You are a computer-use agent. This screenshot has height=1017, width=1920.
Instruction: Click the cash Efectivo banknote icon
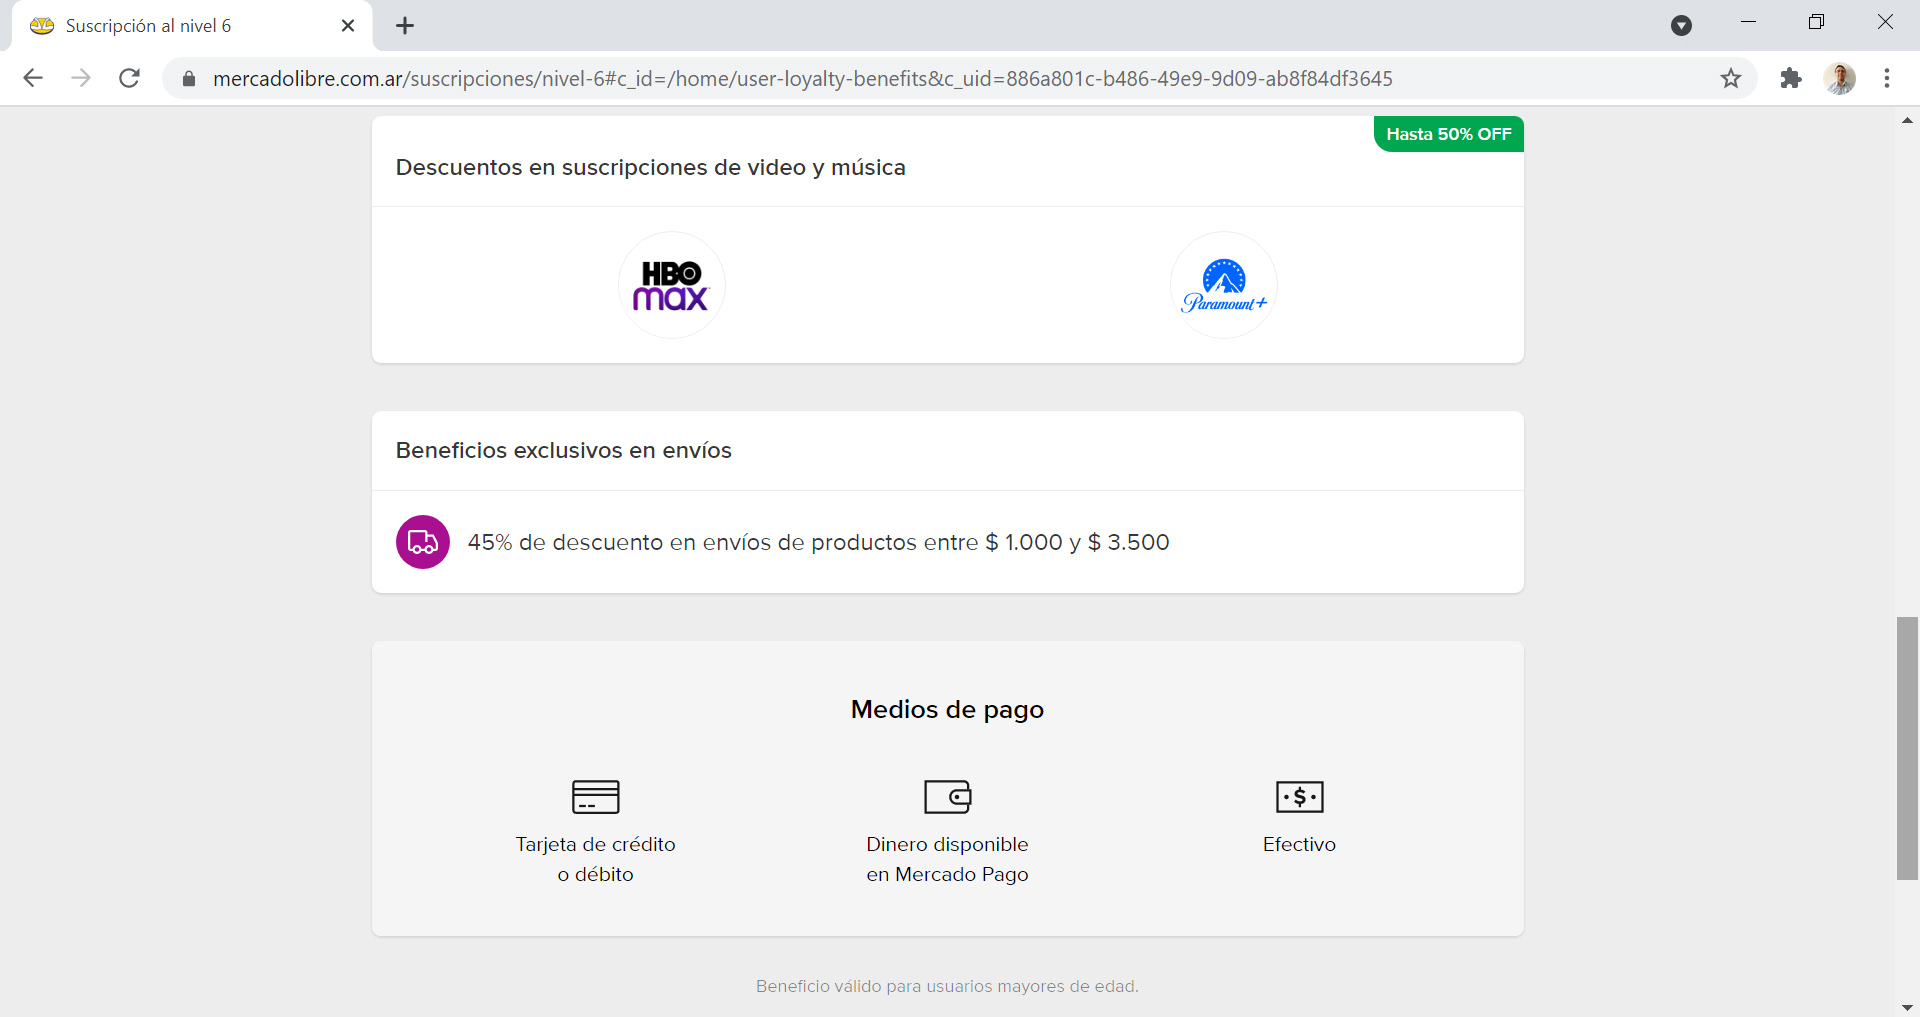click(1299, 797)
